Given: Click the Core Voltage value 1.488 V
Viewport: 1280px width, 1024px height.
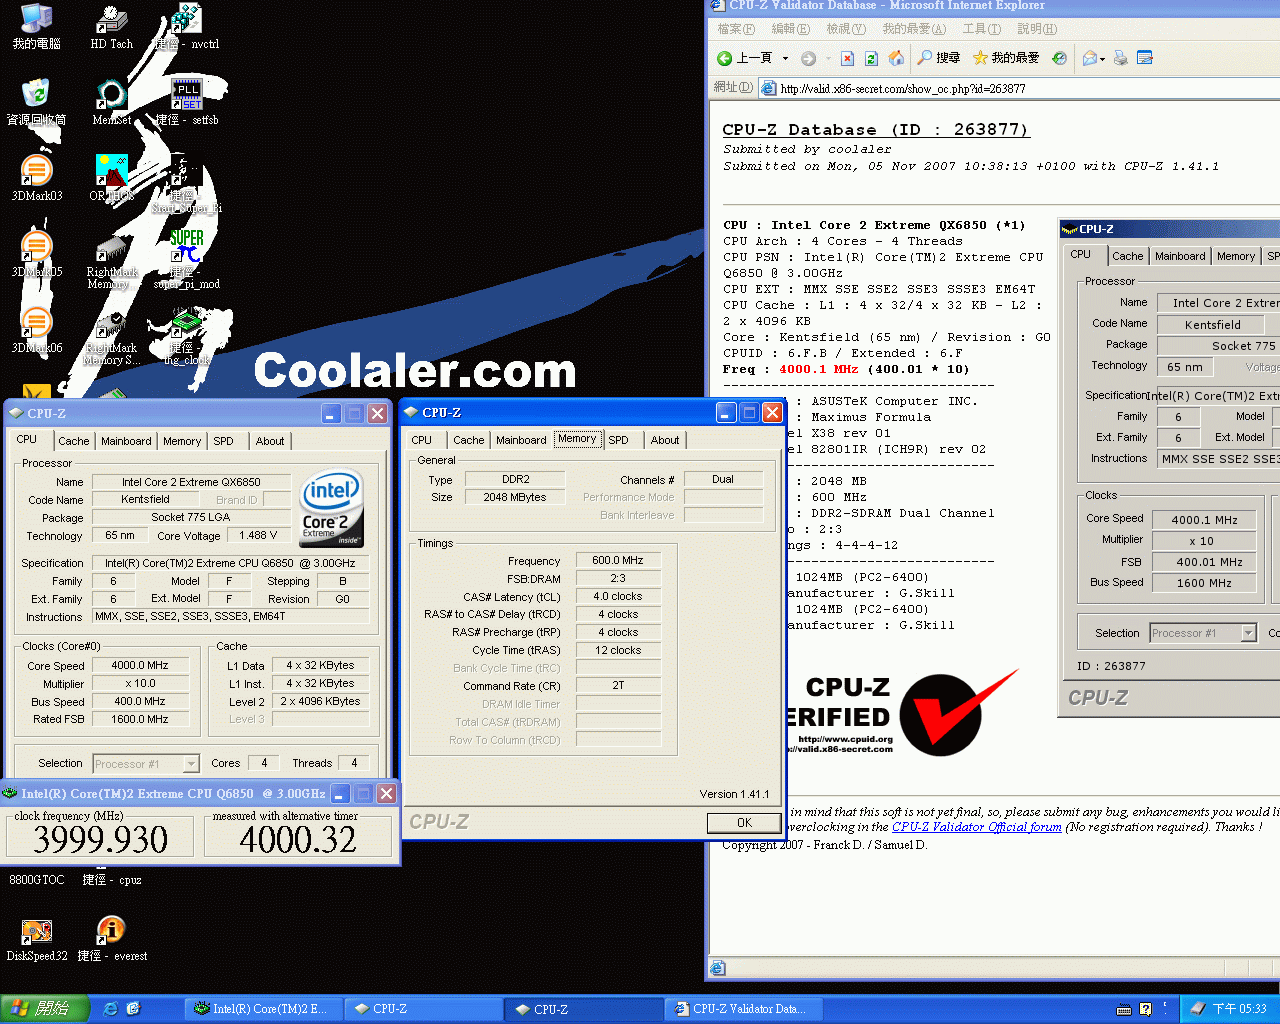Looking at the screenshot, I should click(259, 535).
